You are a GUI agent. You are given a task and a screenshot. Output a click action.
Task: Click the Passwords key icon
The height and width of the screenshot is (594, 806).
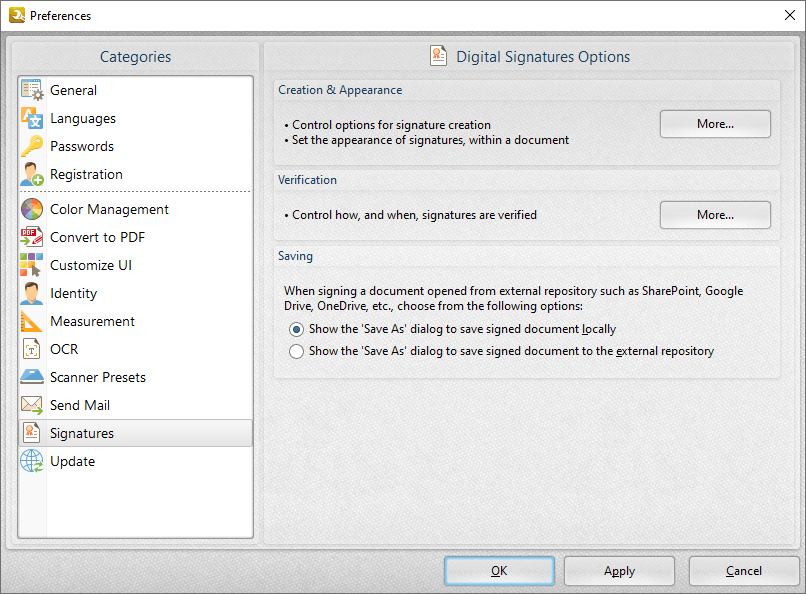[32, 146]
